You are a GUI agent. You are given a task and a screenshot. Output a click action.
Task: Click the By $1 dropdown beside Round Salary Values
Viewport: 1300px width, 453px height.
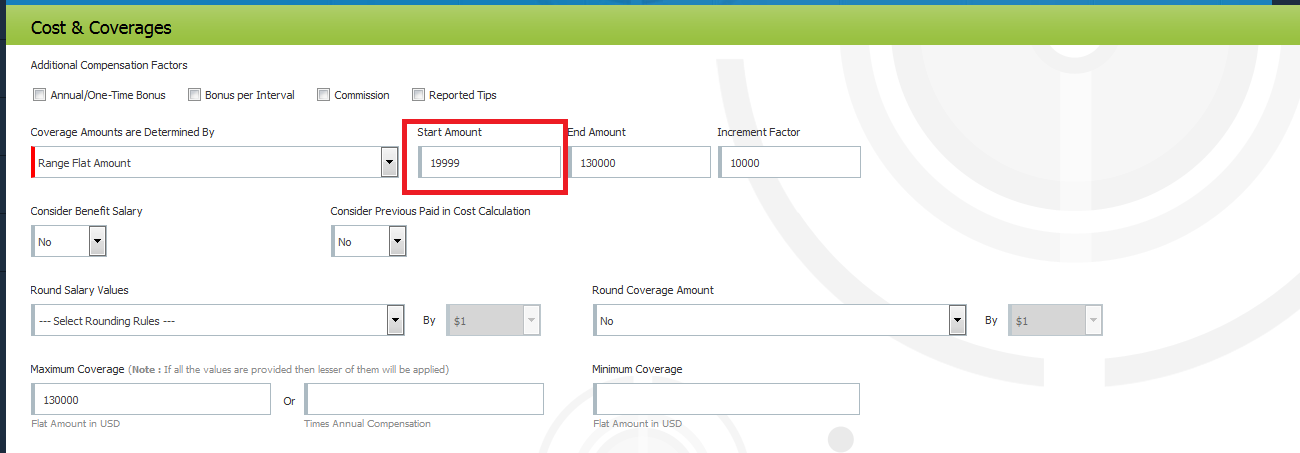[x=494, y=321]
